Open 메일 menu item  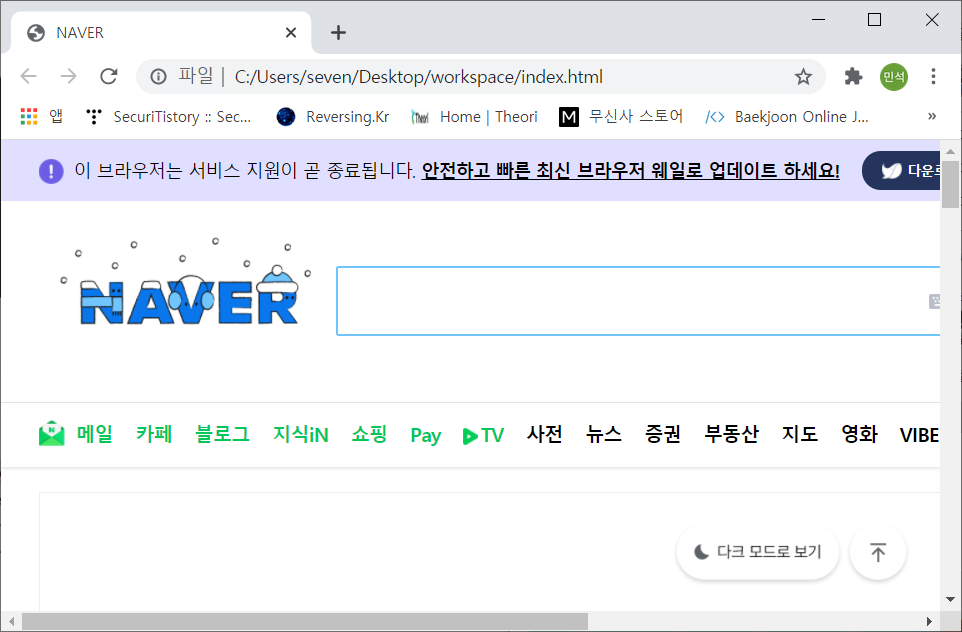coord(94,434)
